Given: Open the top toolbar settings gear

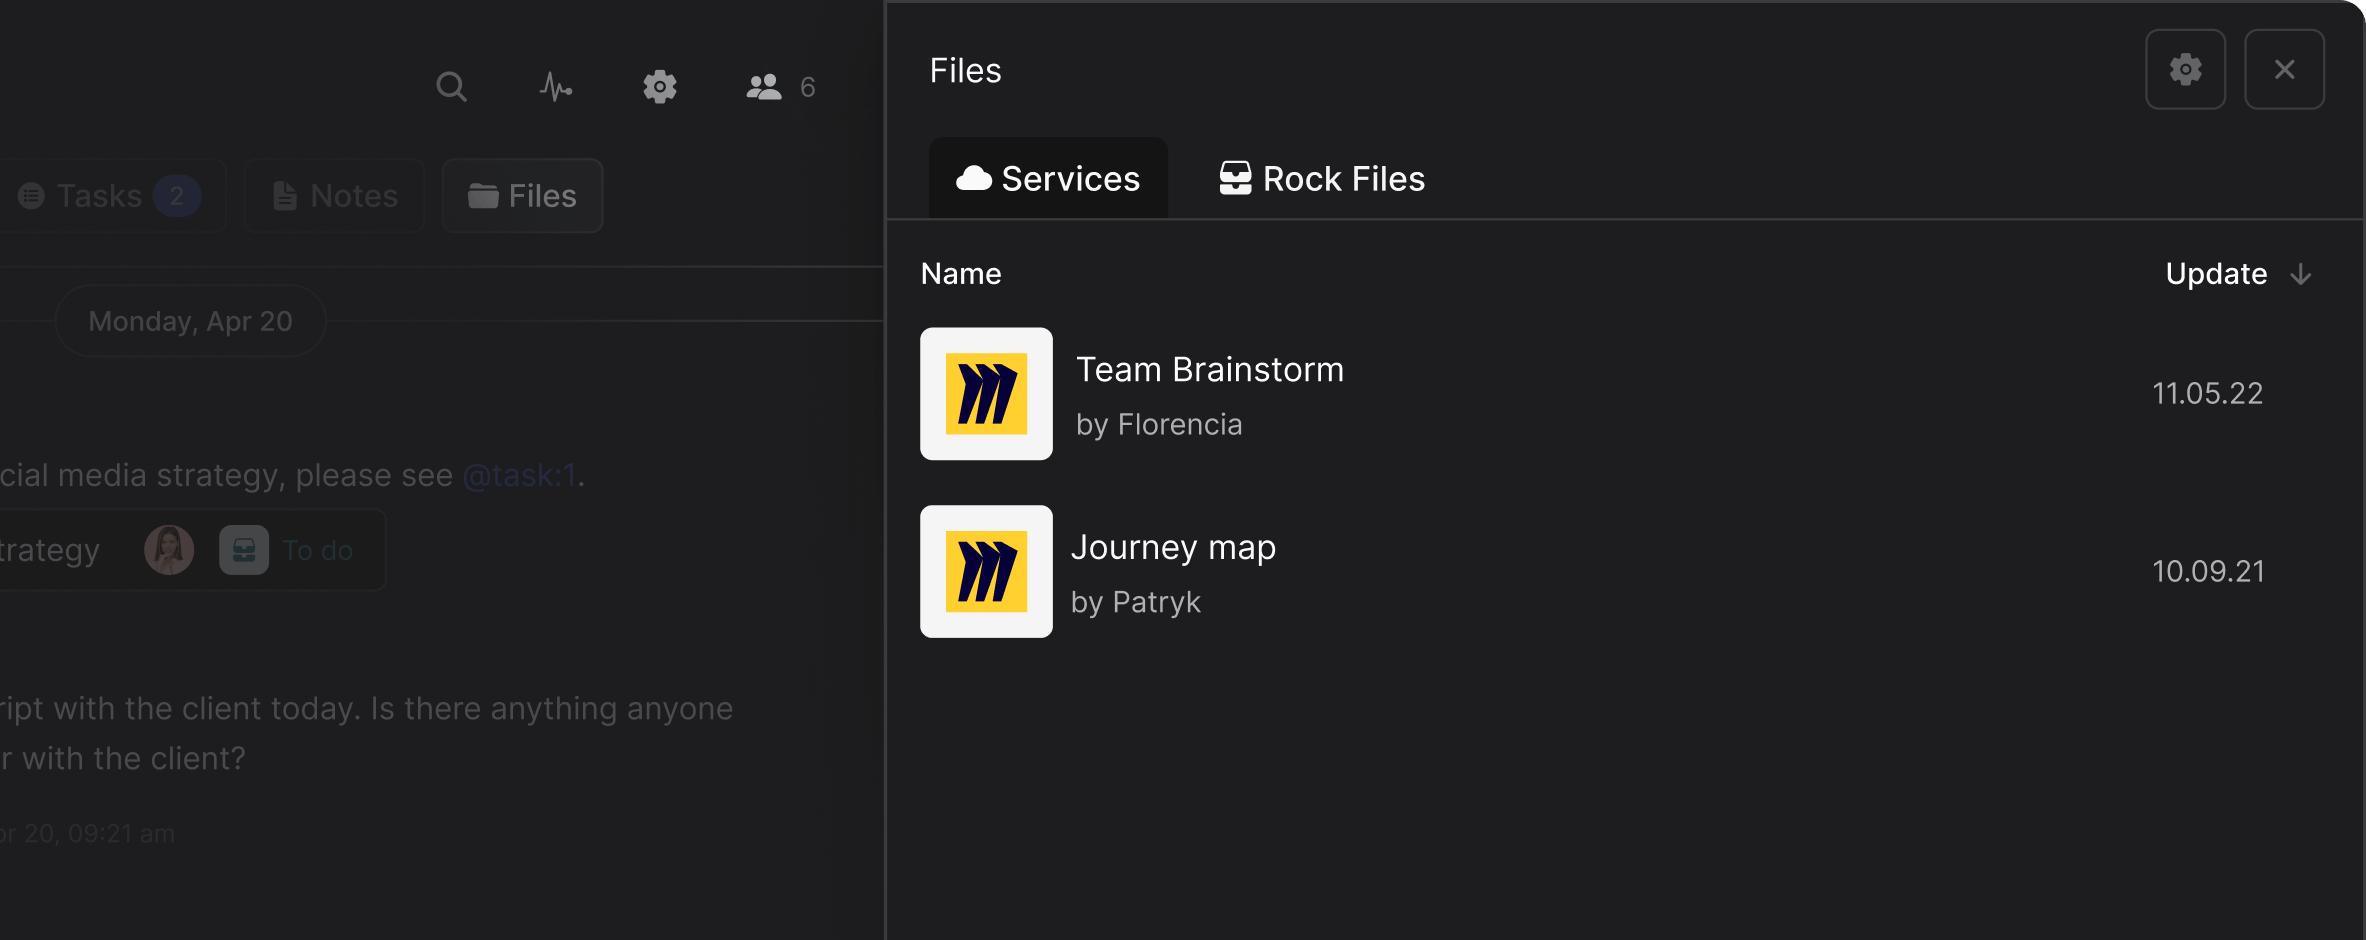Looking at the screenshot, I should [x=660, y=87].
